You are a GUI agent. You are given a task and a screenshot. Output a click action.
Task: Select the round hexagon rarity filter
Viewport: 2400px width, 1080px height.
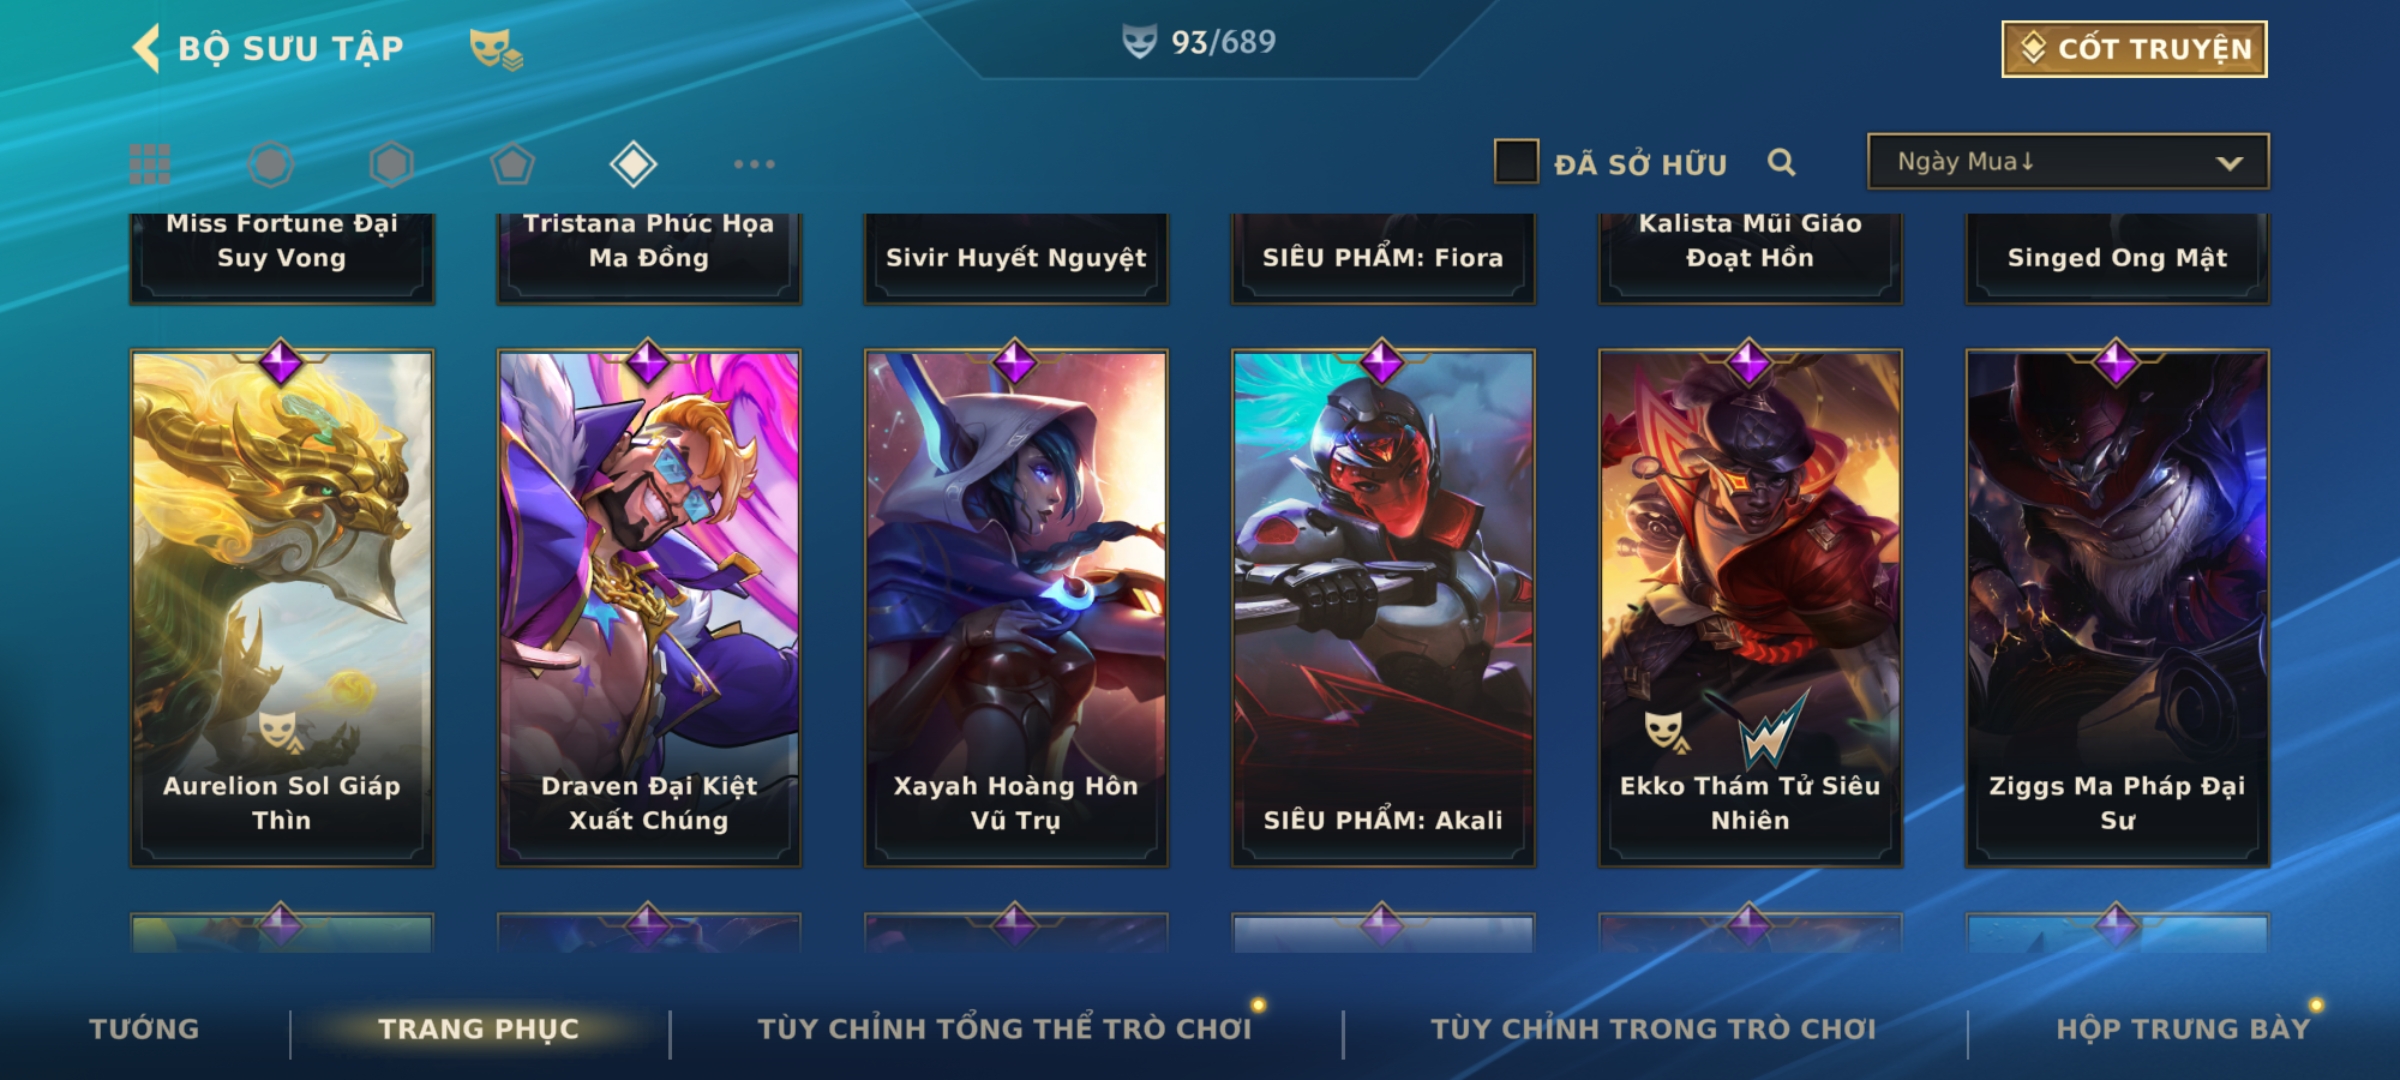(x=271, y=164)
